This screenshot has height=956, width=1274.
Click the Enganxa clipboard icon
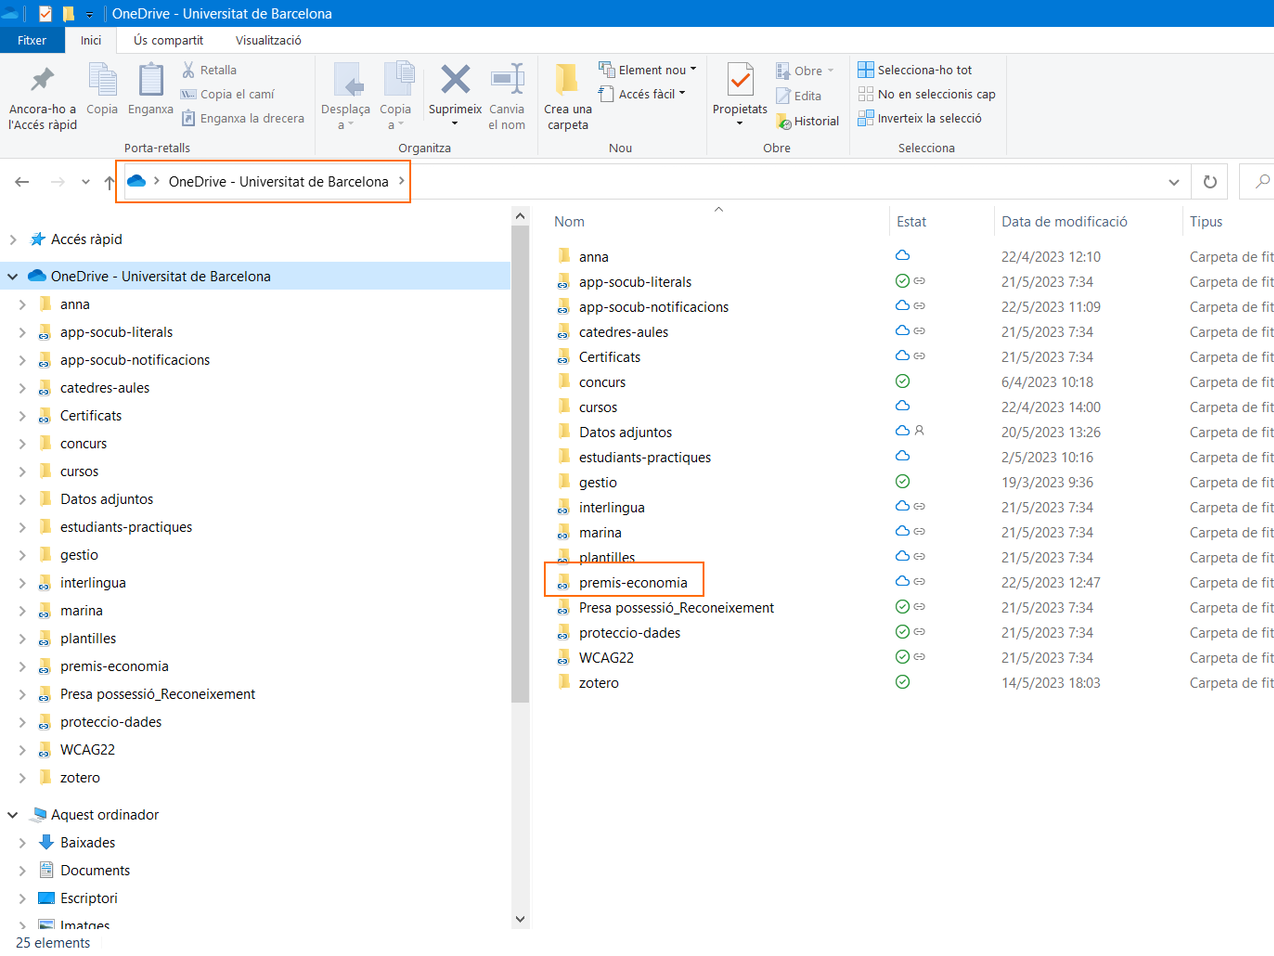tap(151, 80)
